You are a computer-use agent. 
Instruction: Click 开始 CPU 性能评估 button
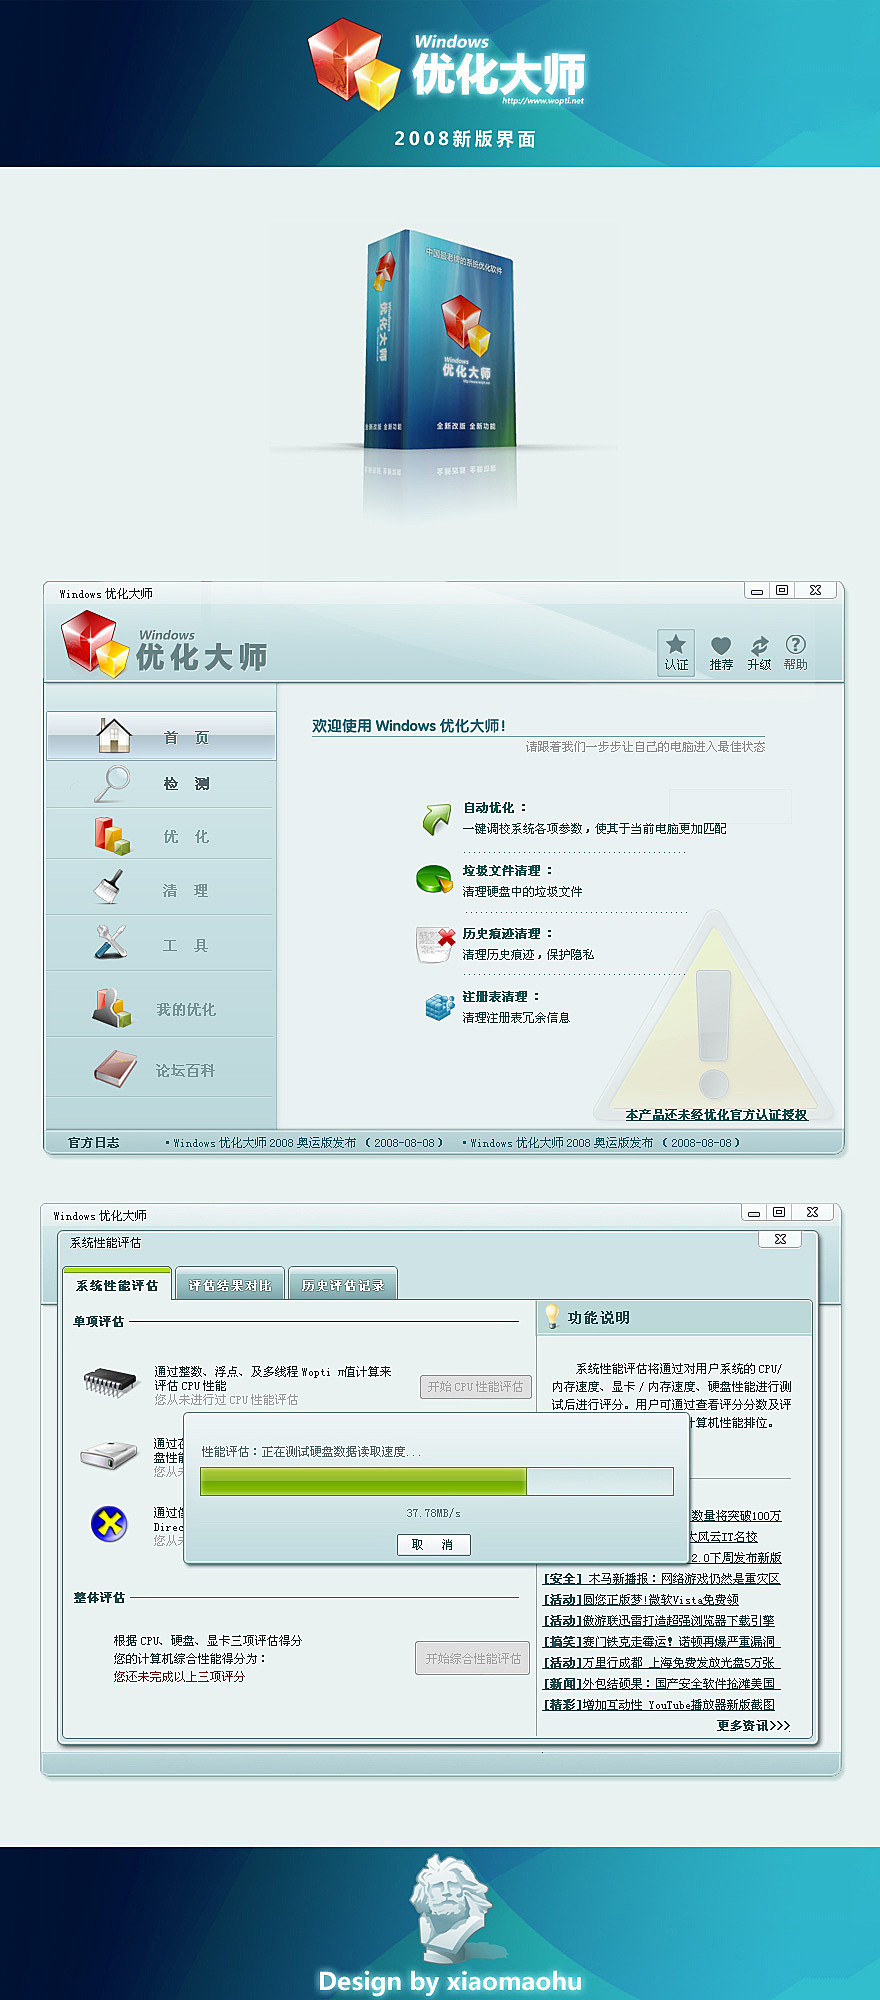point(475,1387)
